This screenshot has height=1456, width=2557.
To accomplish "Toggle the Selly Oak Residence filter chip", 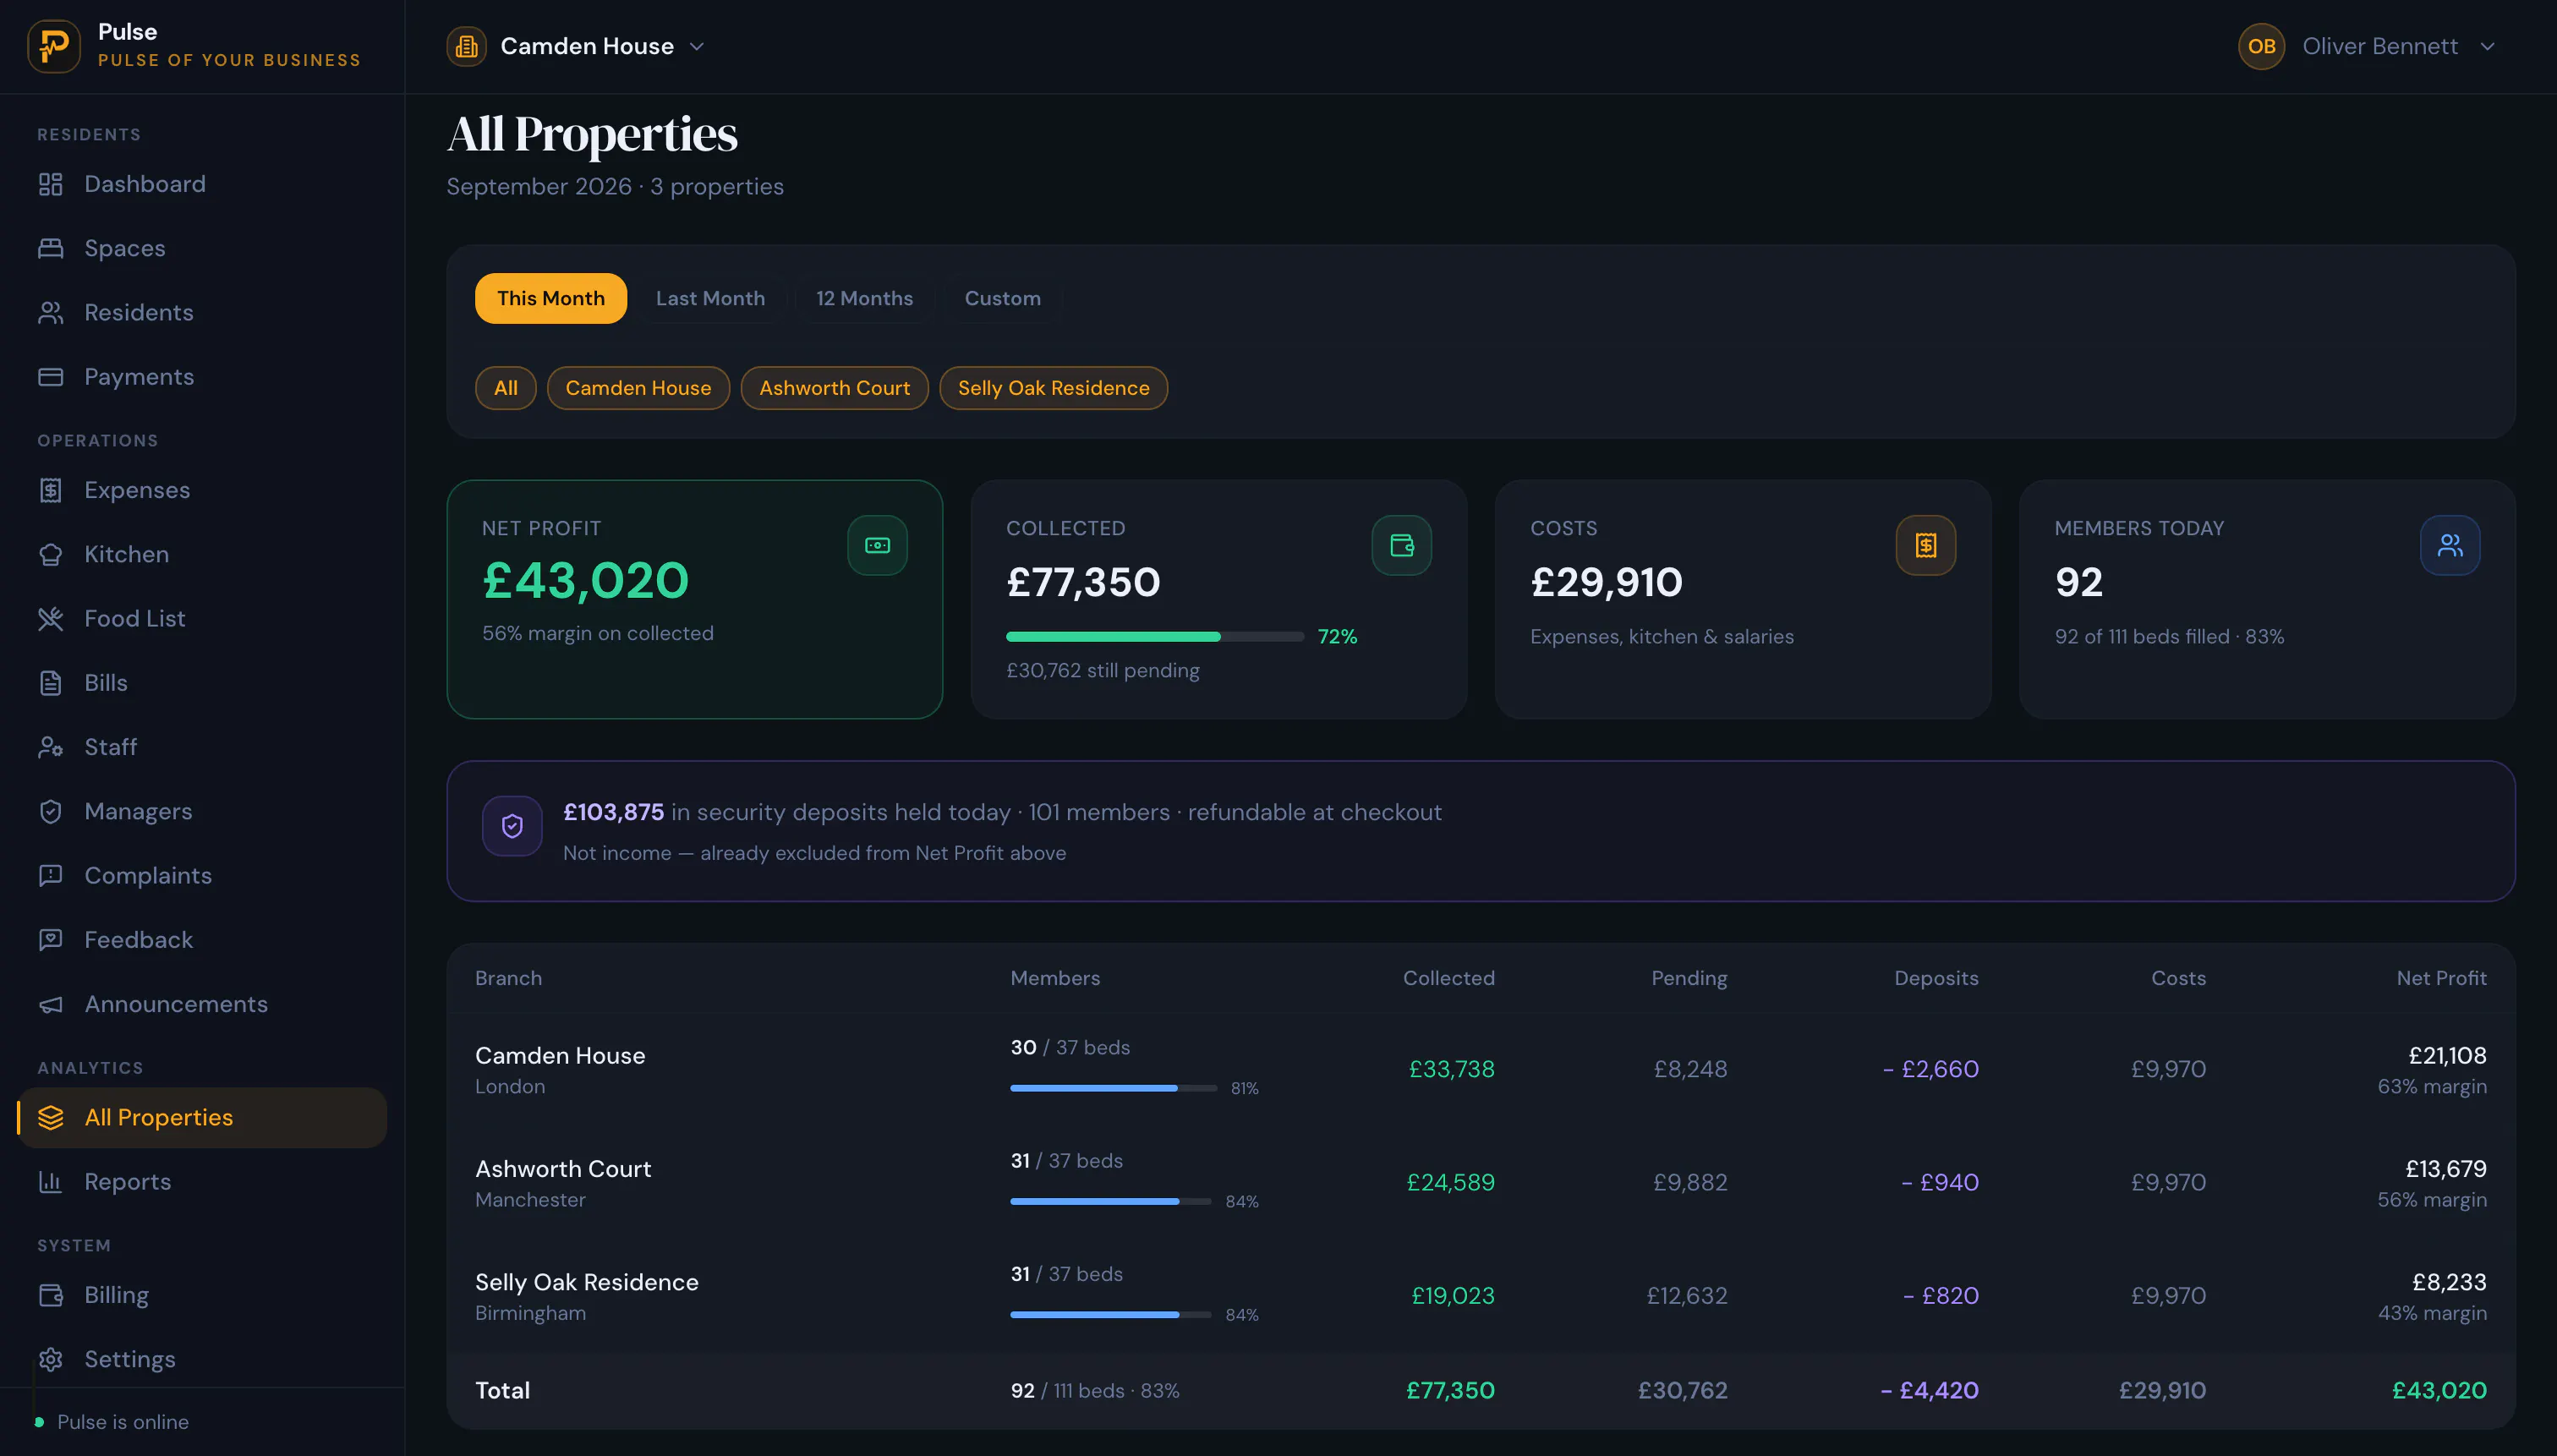I will [1053, 388].
